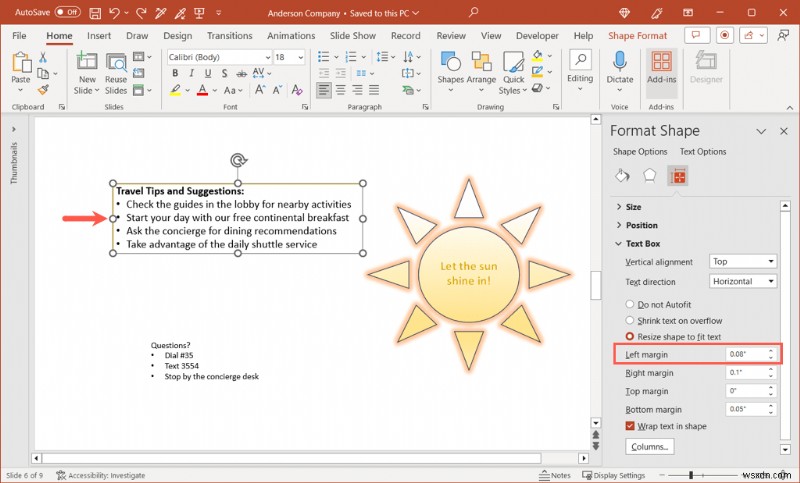
Task: Center align text in Paragraph group
Action: (x=340, y=90)
